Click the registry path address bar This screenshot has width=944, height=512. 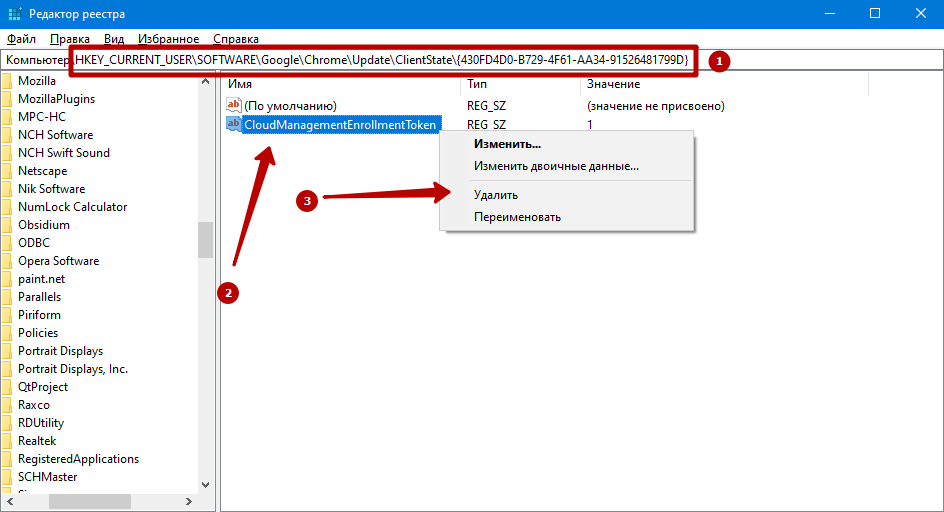(380, 61)
